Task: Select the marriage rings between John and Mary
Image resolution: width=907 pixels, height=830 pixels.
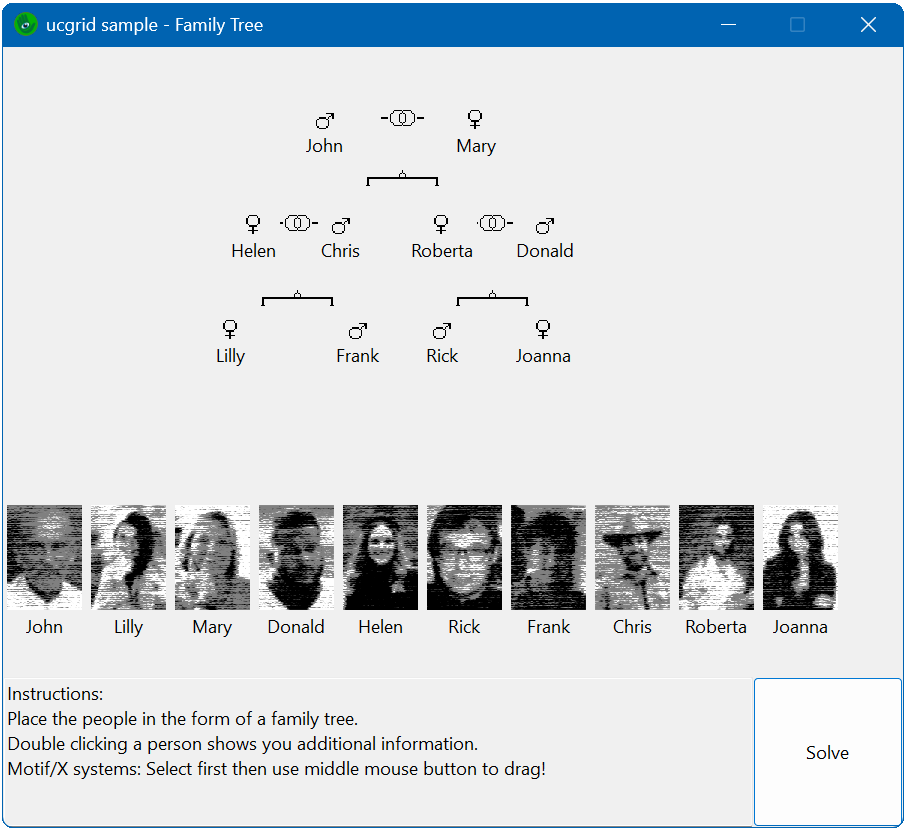Action: [x=402, y=118]
